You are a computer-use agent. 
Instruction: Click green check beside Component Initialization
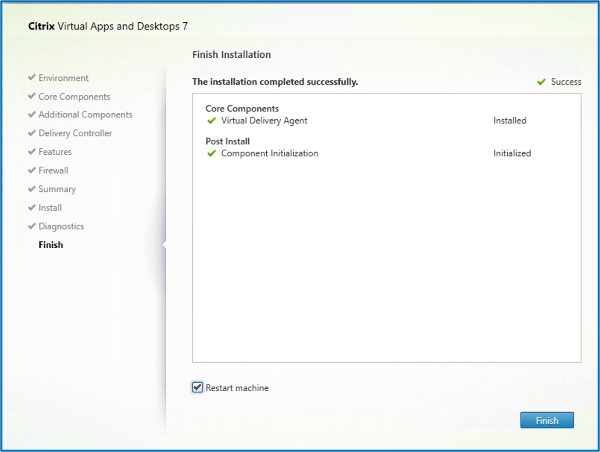(211, 153)
